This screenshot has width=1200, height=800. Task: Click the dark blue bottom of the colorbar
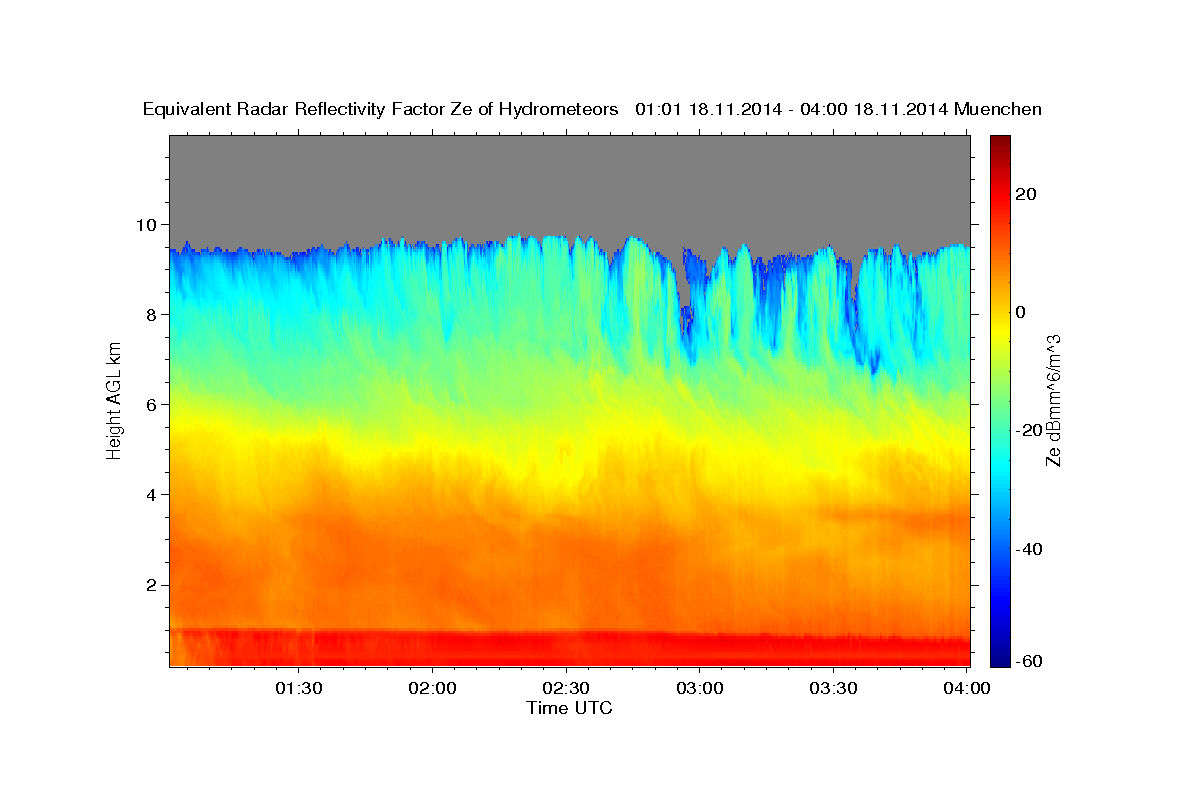(1000, 655)
